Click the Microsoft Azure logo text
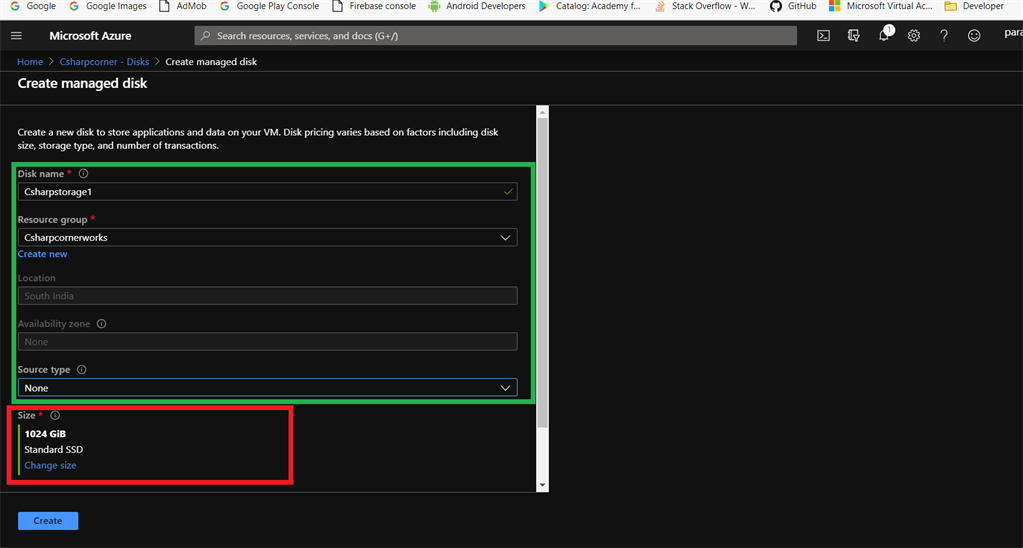1023x548 pixels. pyautogui.click(x=90, y=36)
